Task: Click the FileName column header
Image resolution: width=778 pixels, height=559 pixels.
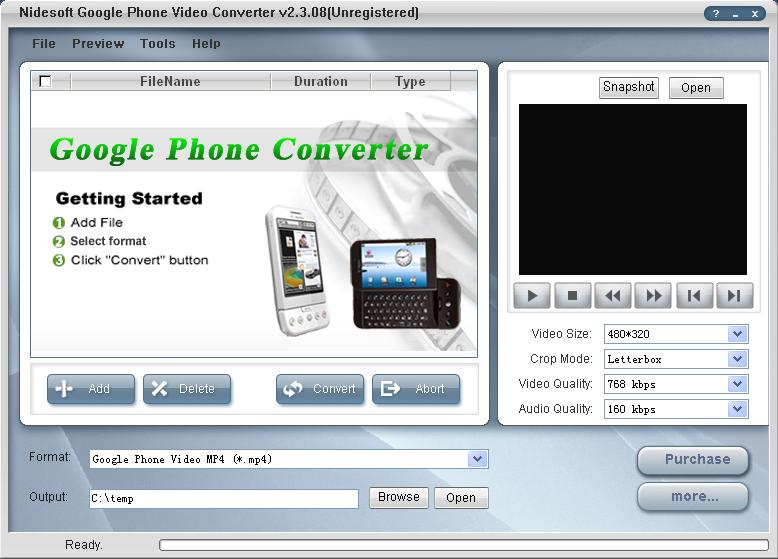Action: click(x=170, y=81)
